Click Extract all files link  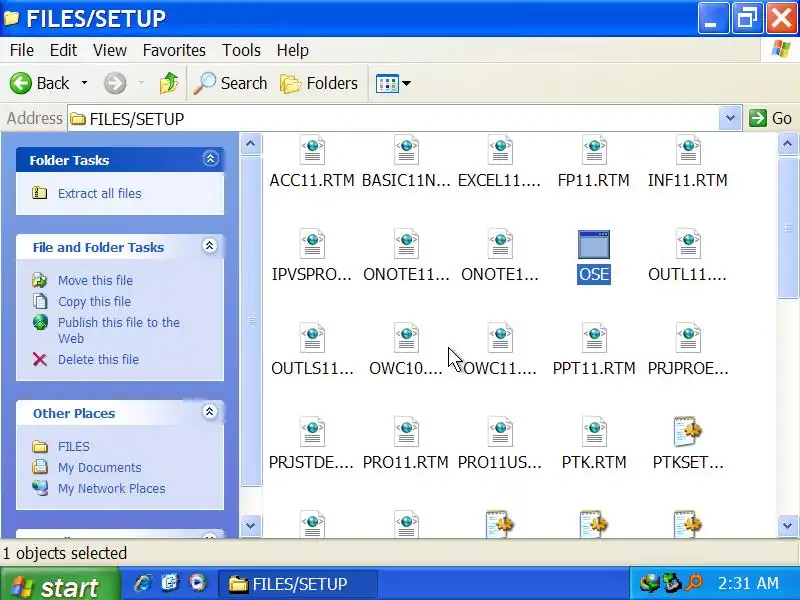[99, 193]
